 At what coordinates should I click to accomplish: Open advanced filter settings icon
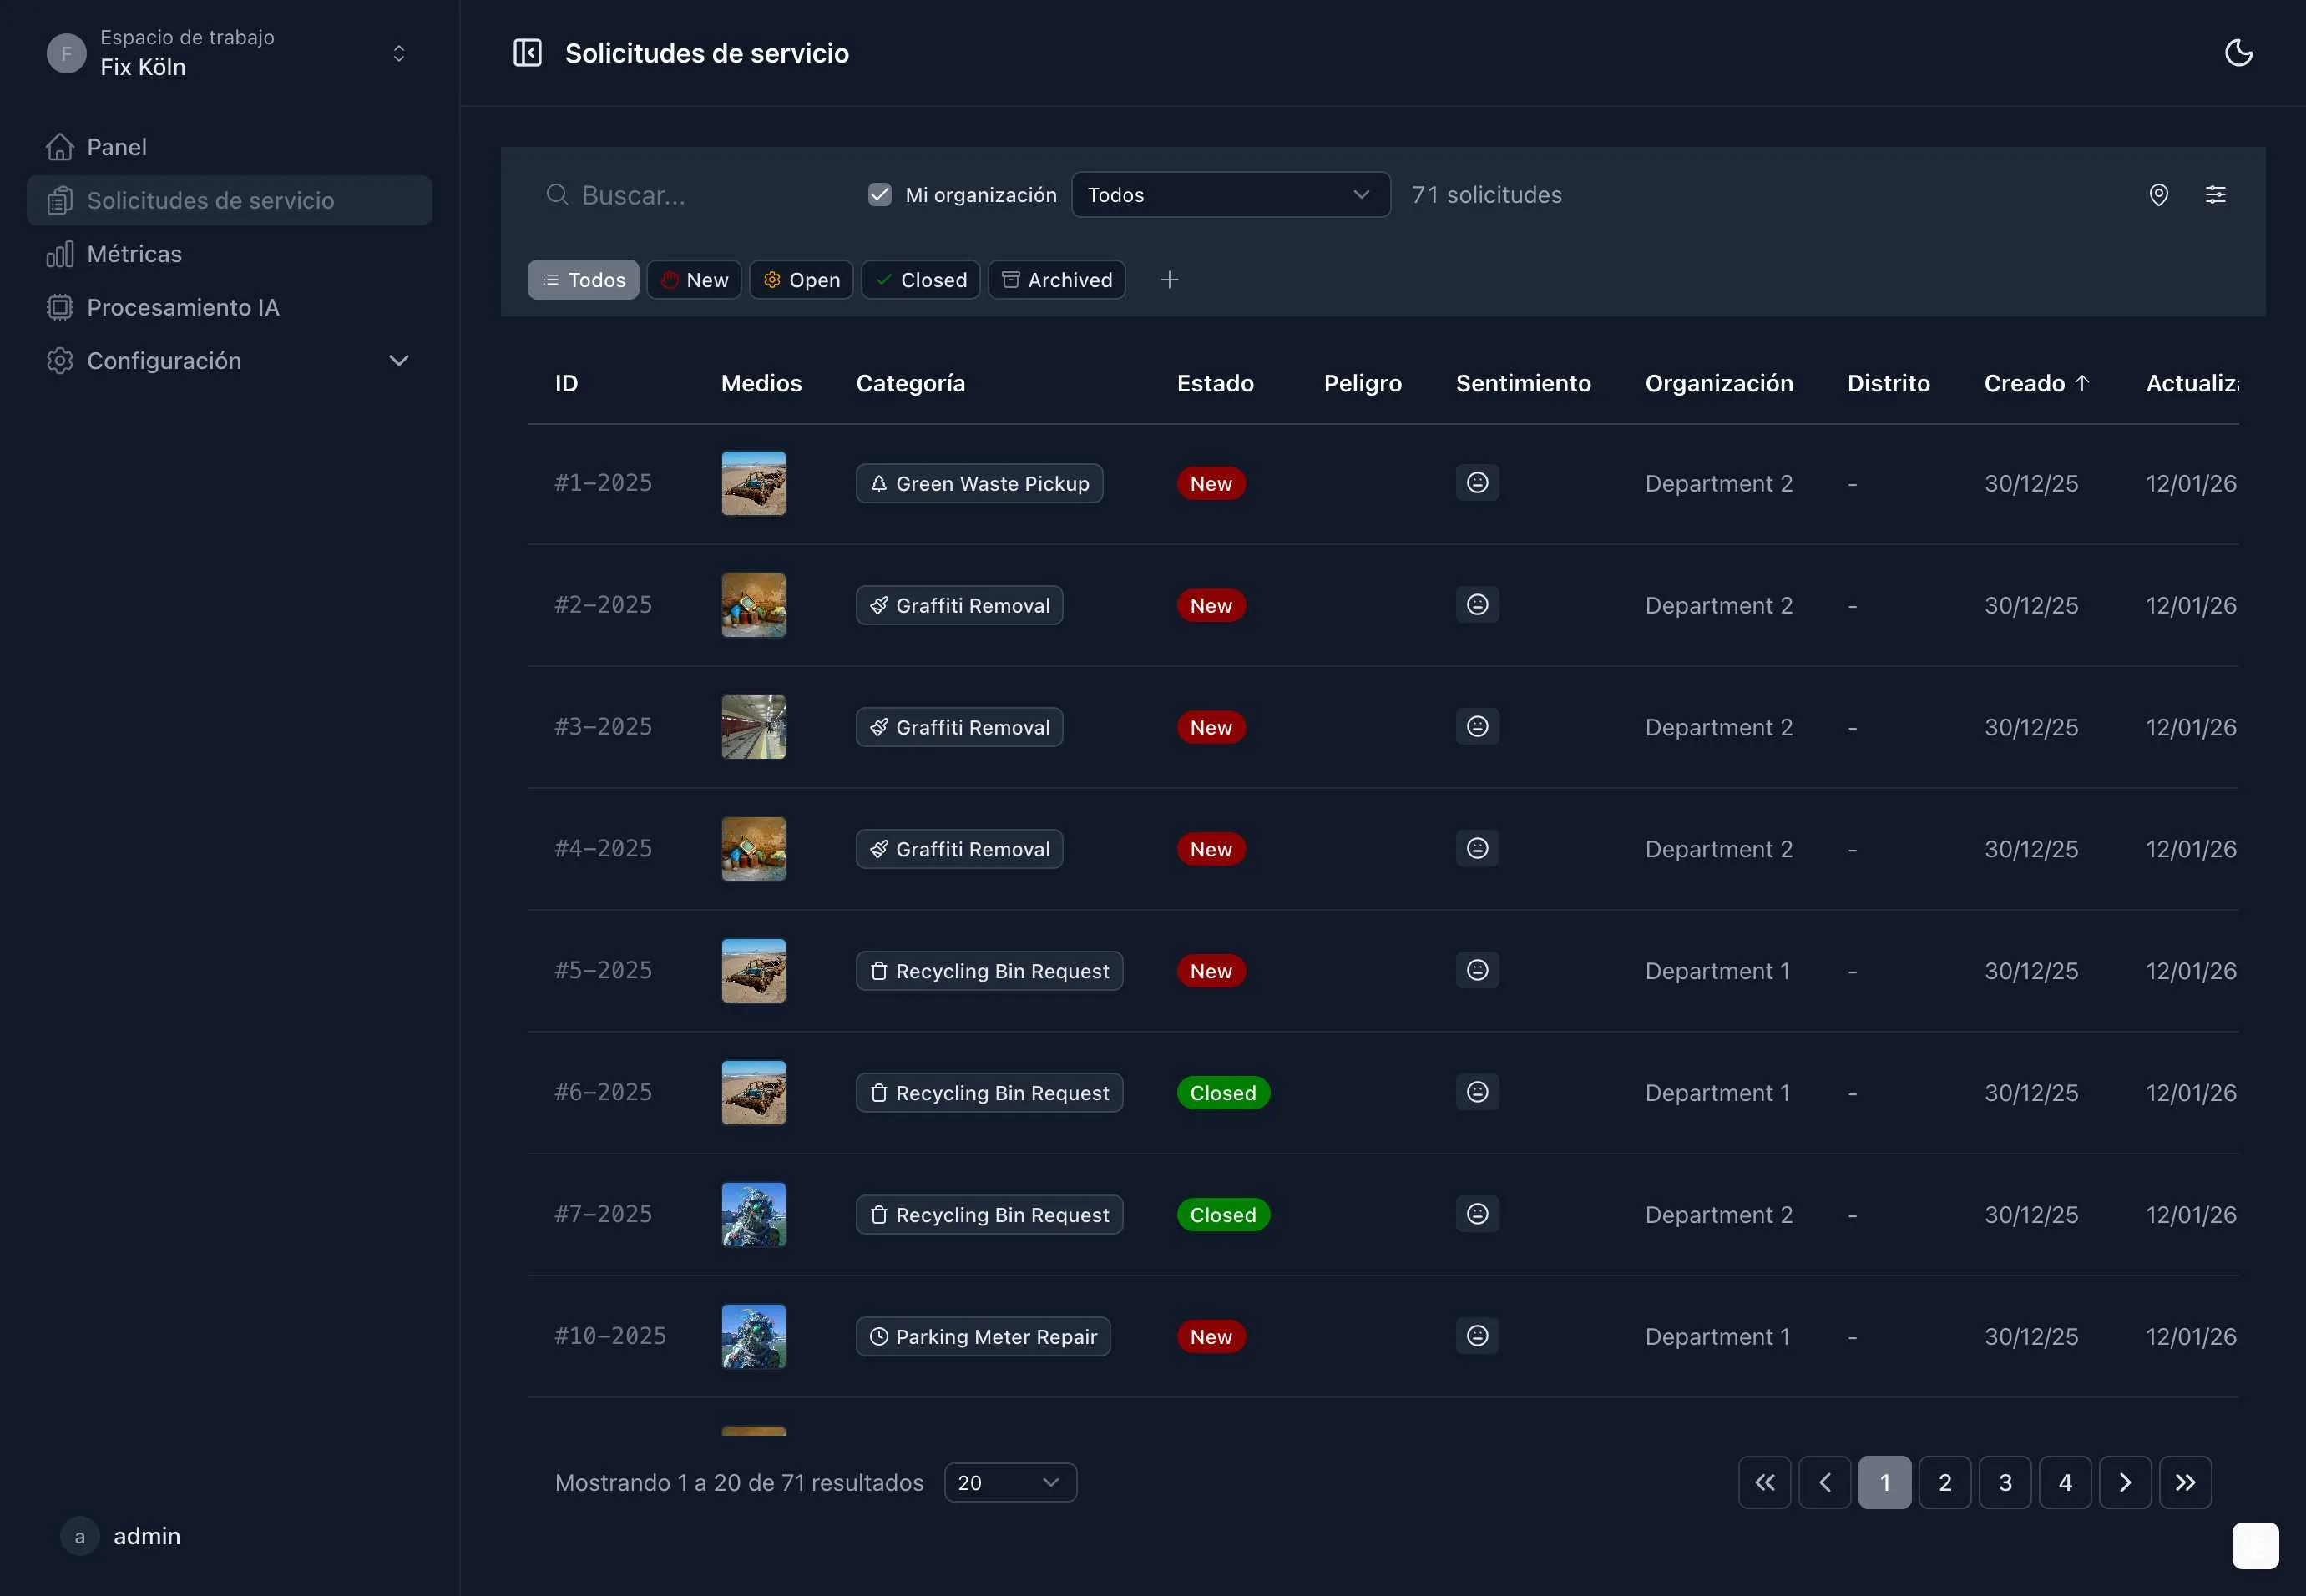(2217, 194)
